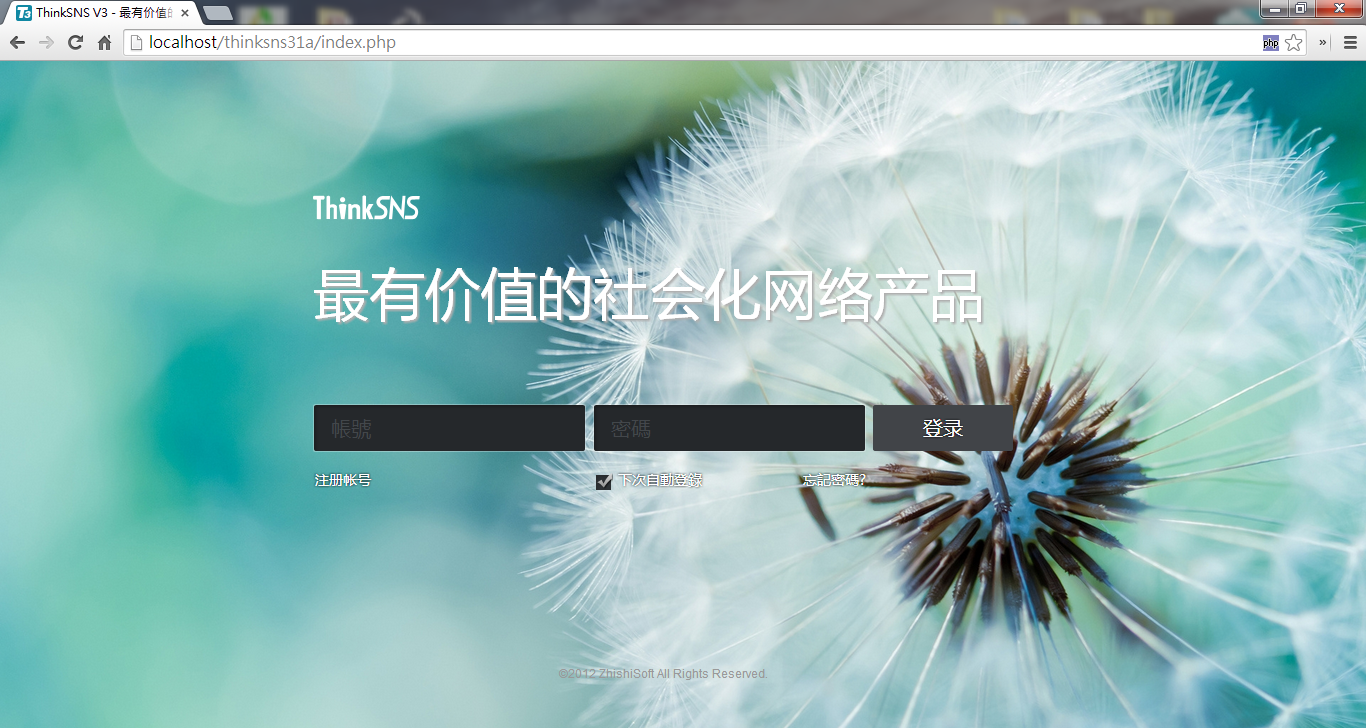This screenshot has height=728, width=1366.
Task: Focus the 密碼 password input field
Action: pyautogui.click(x=729, y=428)
